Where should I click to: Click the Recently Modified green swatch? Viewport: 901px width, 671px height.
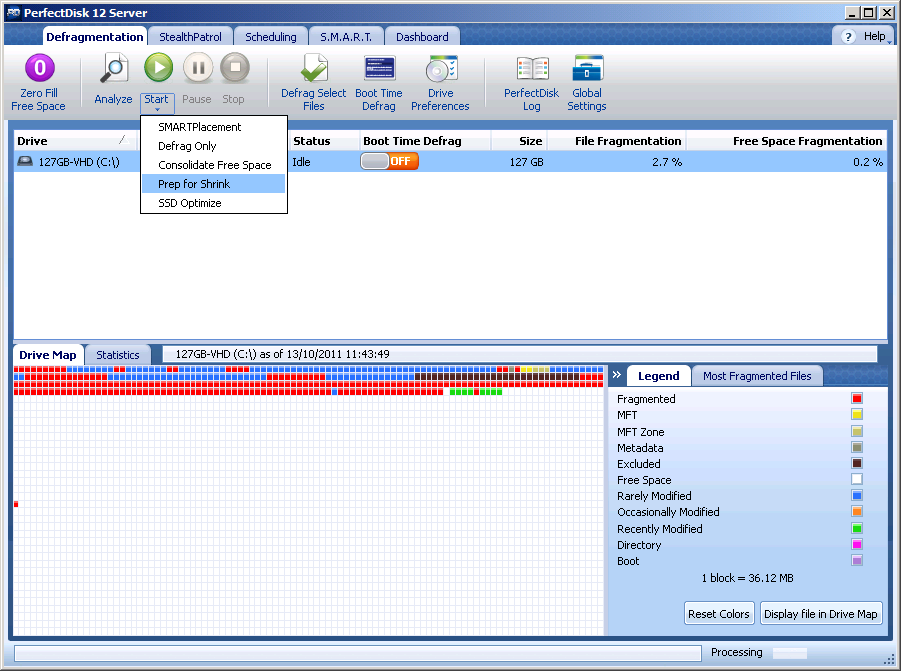pyautogui.click(x=857, y=529)
